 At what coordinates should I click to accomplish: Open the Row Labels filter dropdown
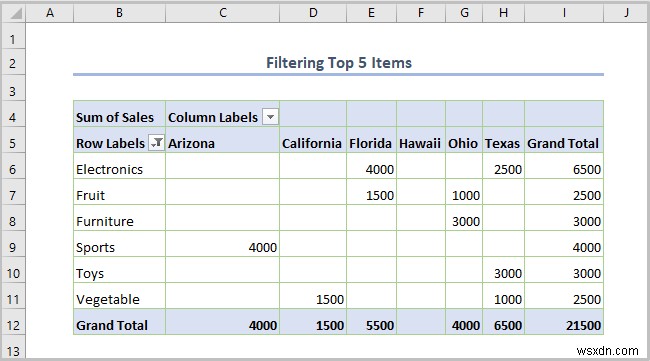156,143
